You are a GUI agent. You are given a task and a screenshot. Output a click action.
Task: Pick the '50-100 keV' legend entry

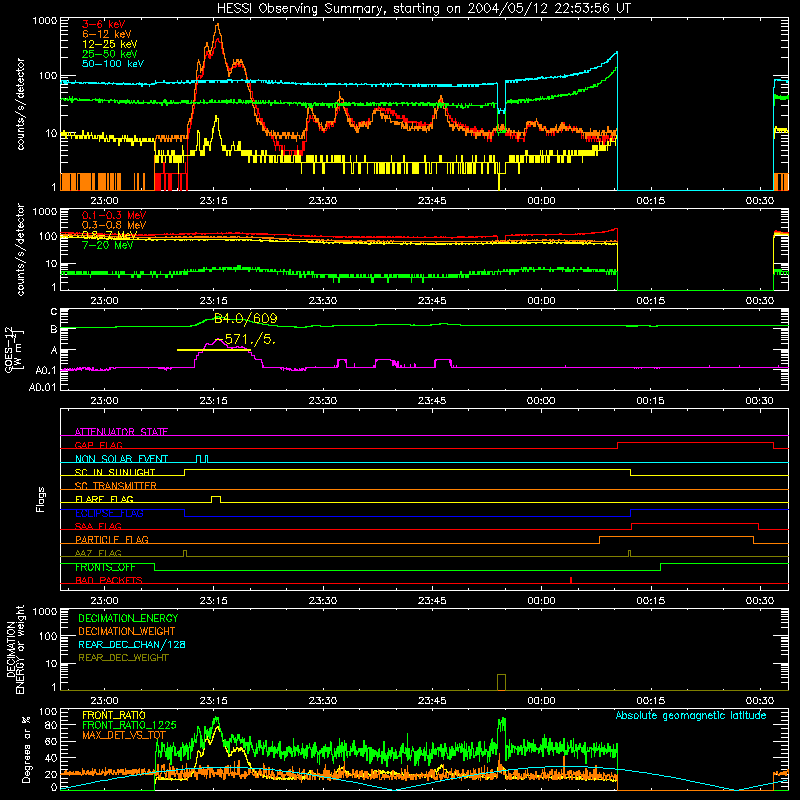[112, 64]
